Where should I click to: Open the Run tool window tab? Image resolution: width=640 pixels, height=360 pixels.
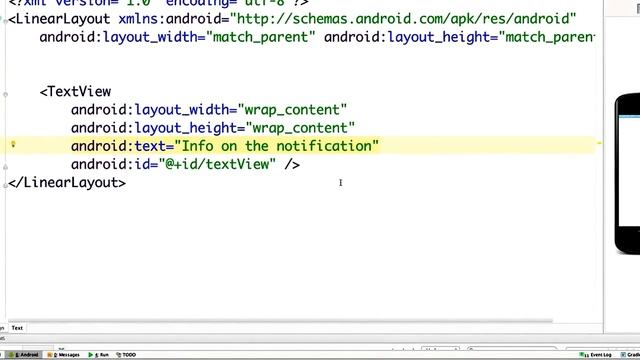(x=98, y=355)
